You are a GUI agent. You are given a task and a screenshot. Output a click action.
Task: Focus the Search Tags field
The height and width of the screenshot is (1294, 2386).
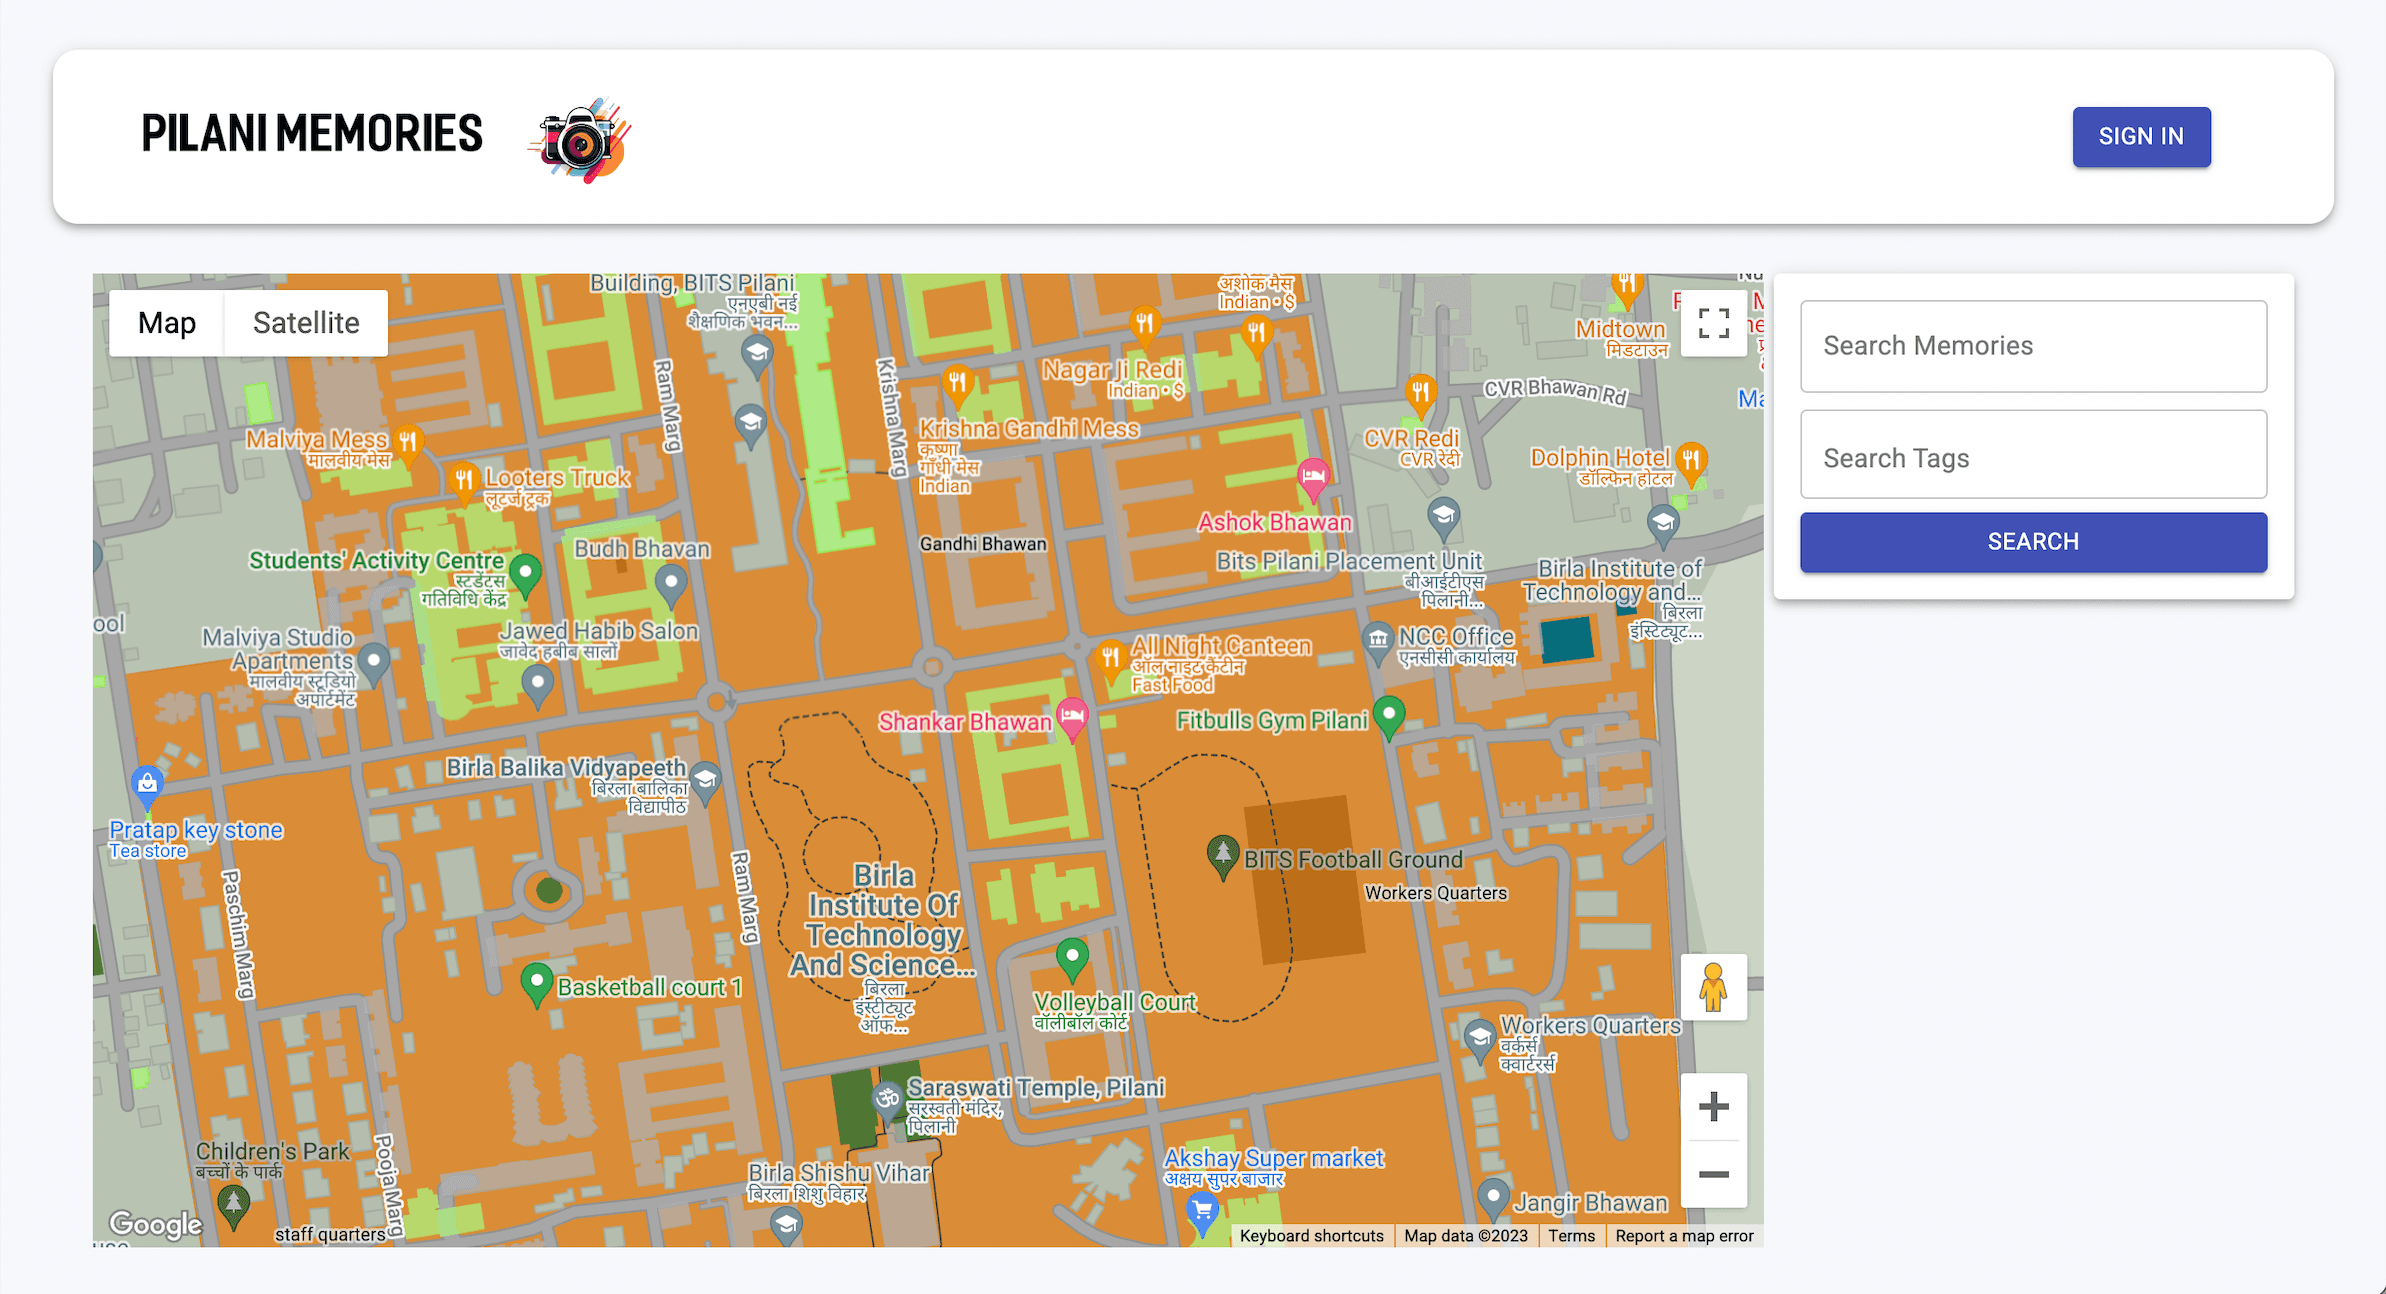point(2033,454)
